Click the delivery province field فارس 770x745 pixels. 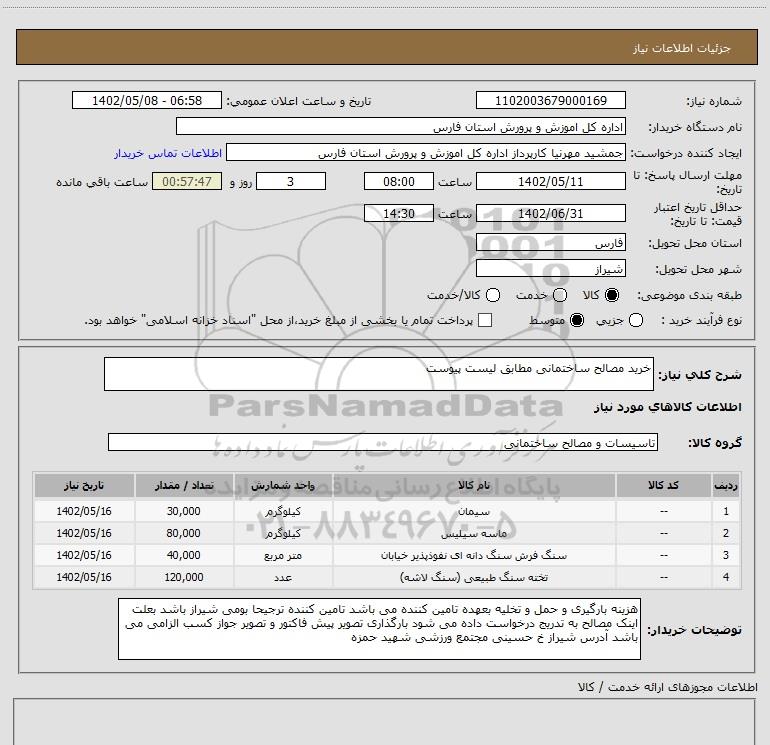pos(550,242)
